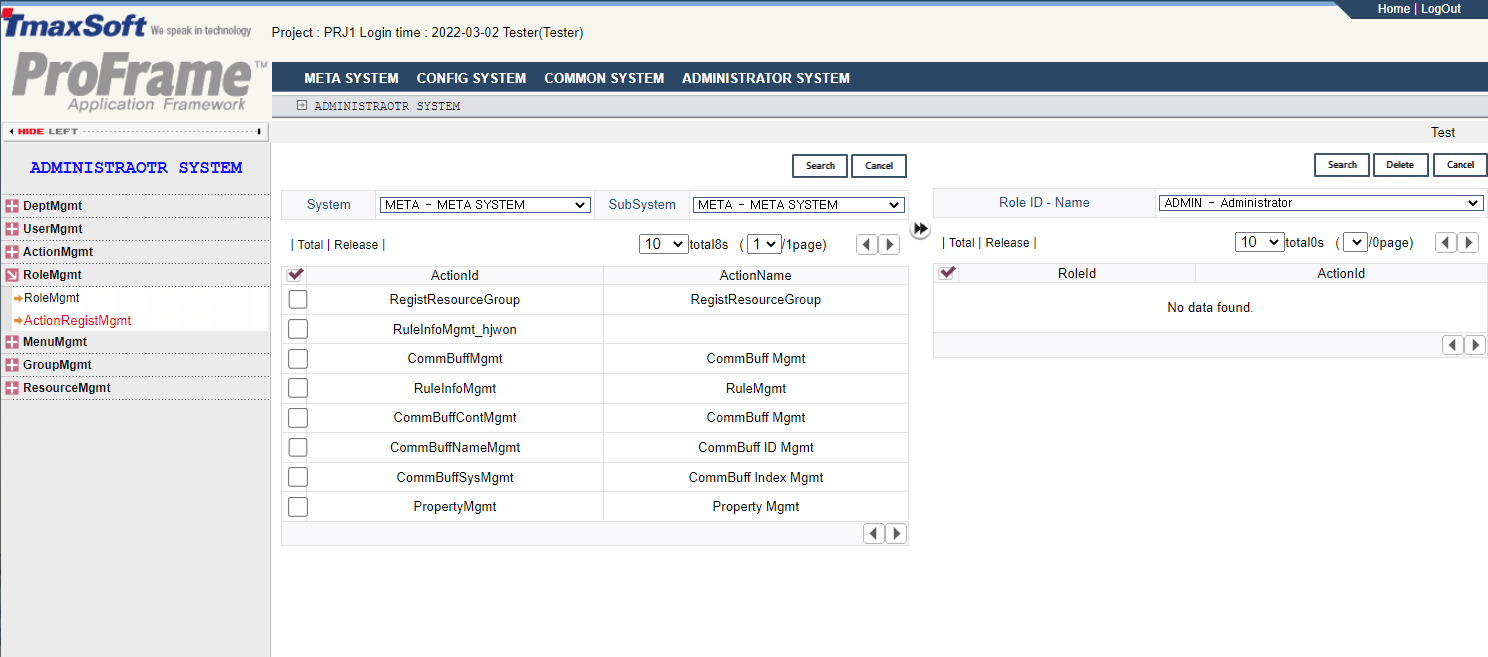Click the double-arrow transfer icon between panels

tap(920, 229)
